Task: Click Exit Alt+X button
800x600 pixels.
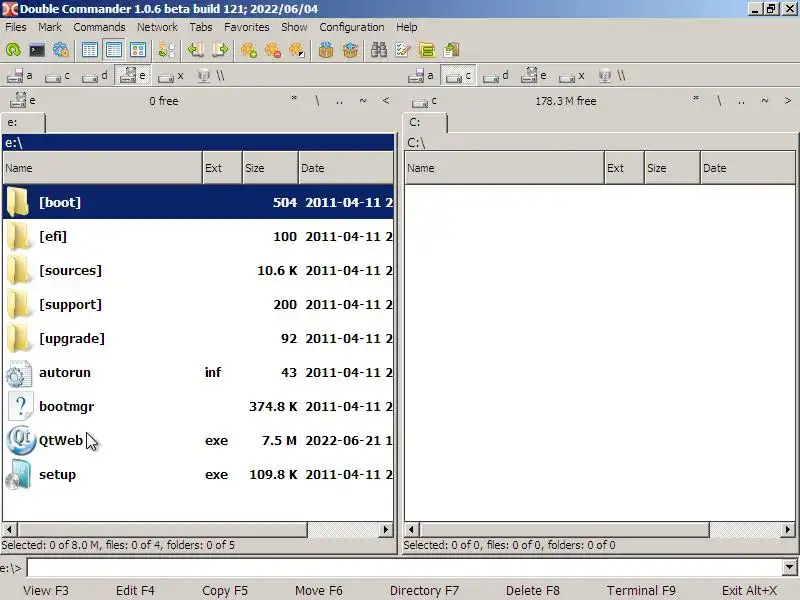Action: click(x=749, y=590)
